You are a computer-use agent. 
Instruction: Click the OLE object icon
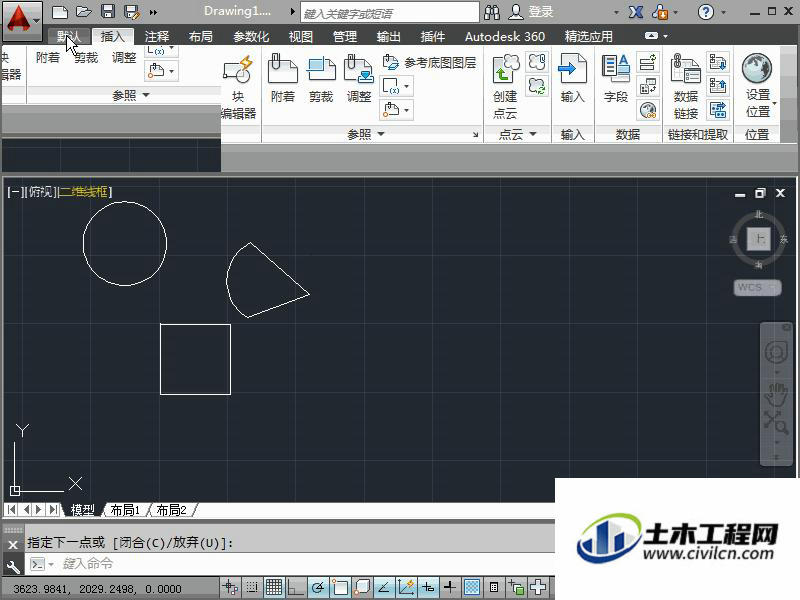click(648, 86)
